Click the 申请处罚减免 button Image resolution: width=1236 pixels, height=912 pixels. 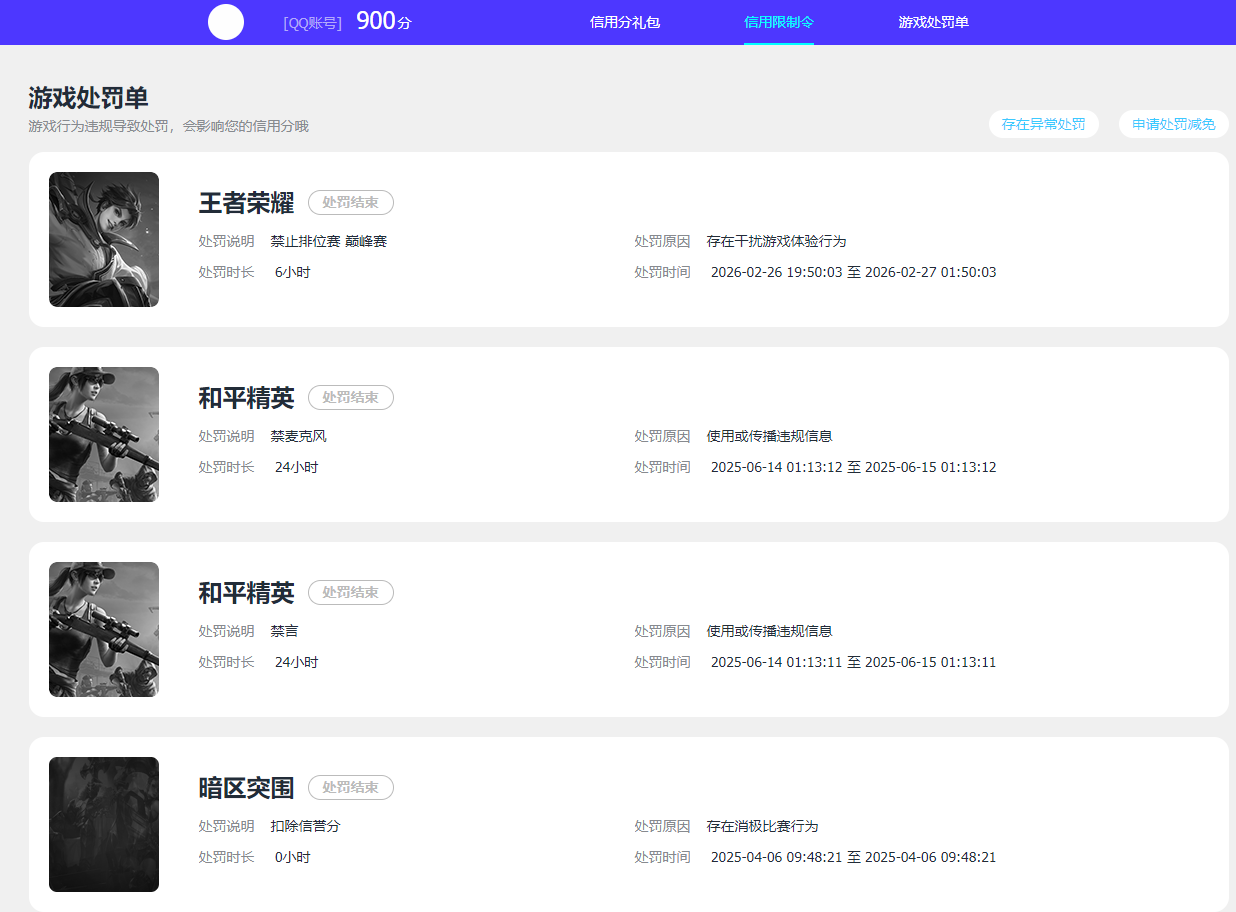click(1174, 124)
